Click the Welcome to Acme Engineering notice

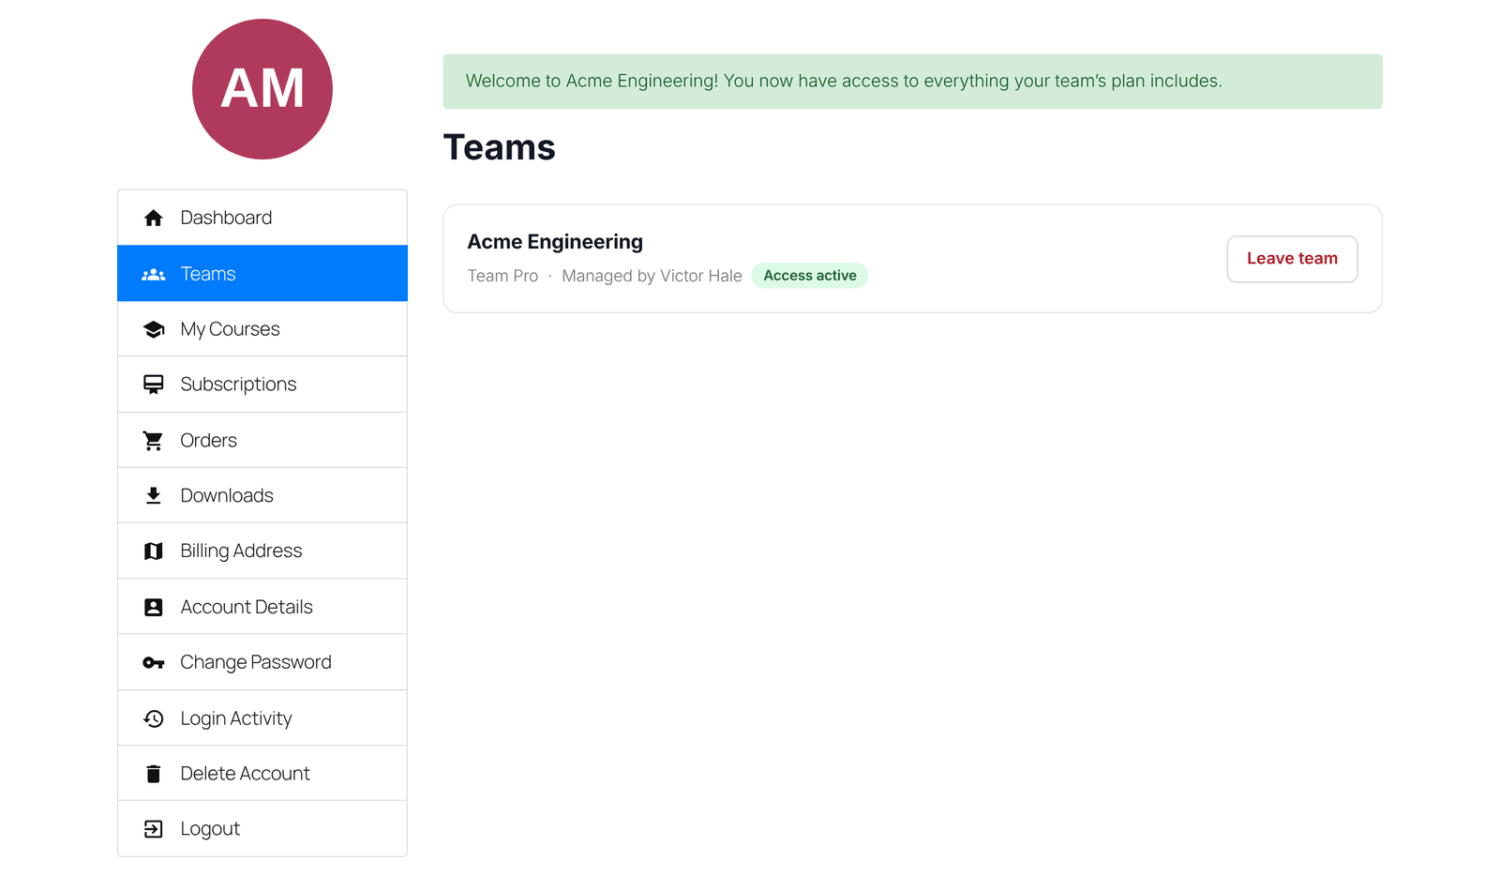click(912, 81)
